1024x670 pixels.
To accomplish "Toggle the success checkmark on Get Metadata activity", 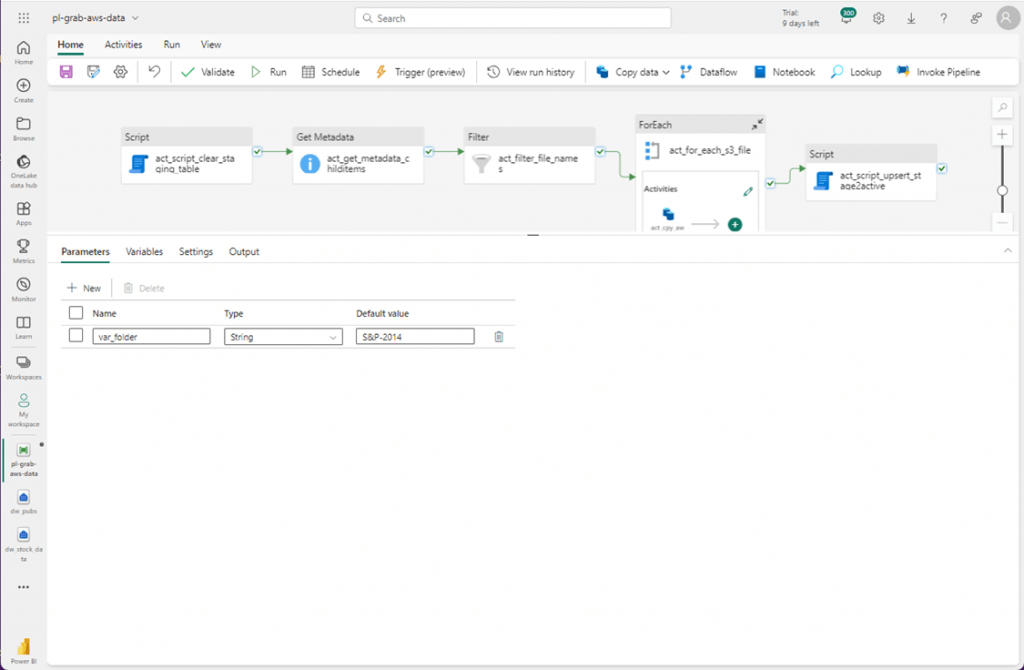I will coord(428,152).
